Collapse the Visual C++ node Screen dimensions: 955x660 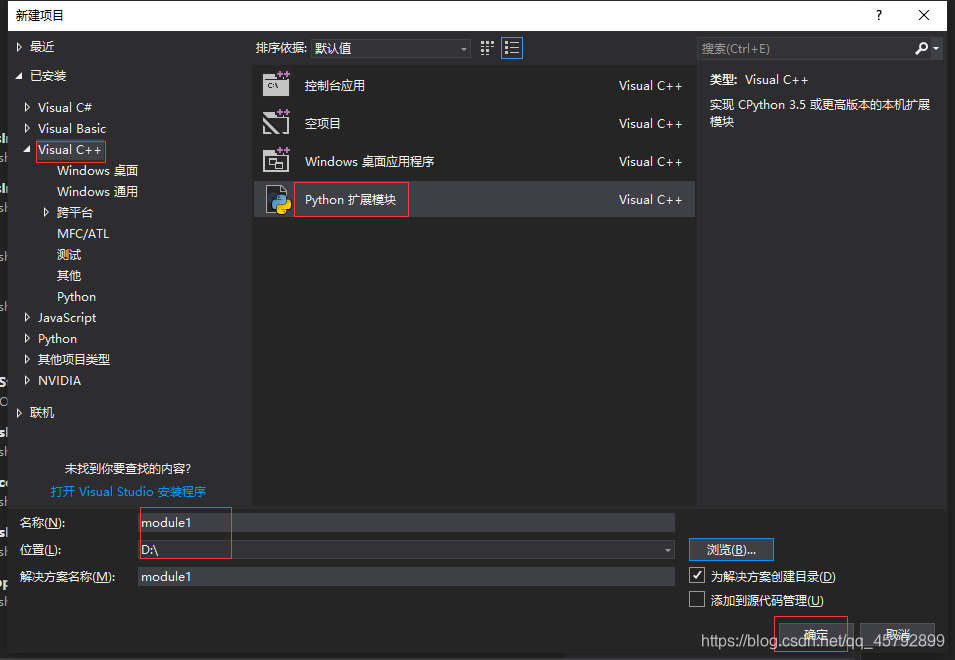(x=27, y=149)
